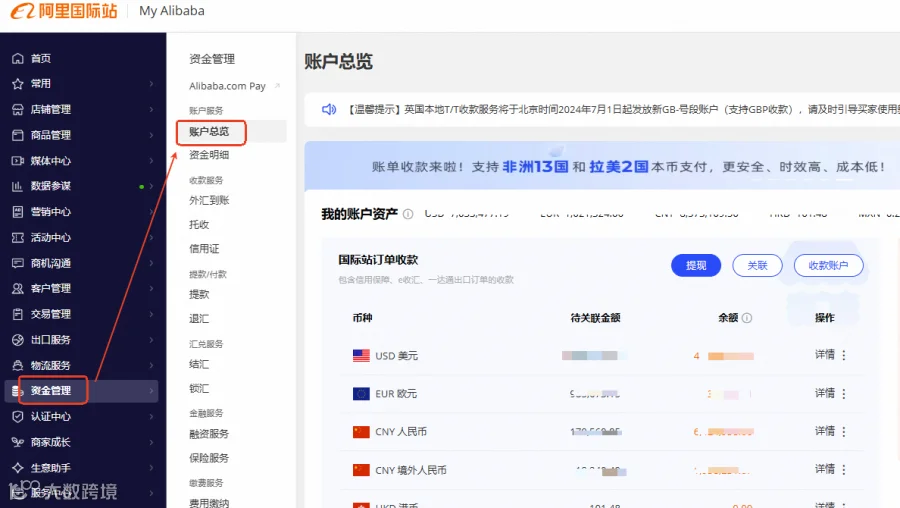Click the shield icon for 认证中心

18,416
